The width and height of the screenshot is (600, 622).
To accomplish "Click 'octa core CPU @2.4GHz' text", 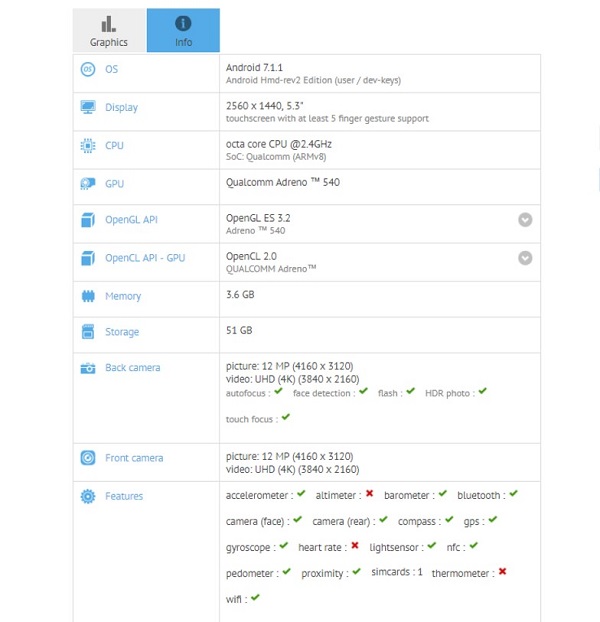I will (279, 144).
